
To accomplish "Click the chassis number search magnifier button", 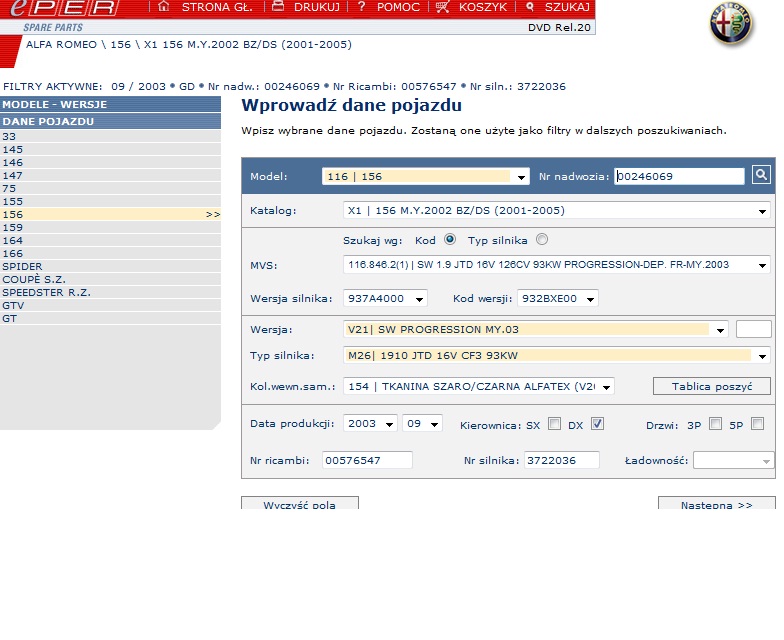I will [761, 175].
